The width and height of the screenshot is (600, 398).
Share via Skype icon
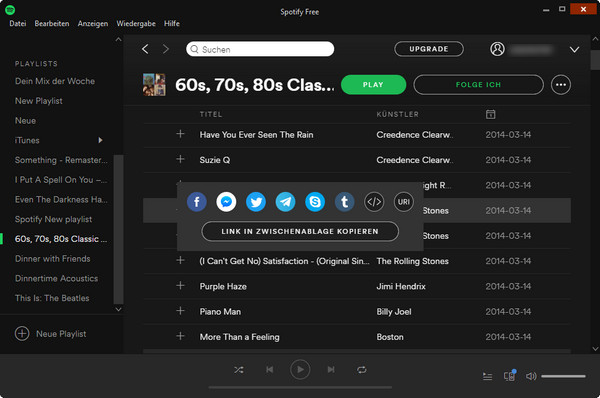coord(315,202)
